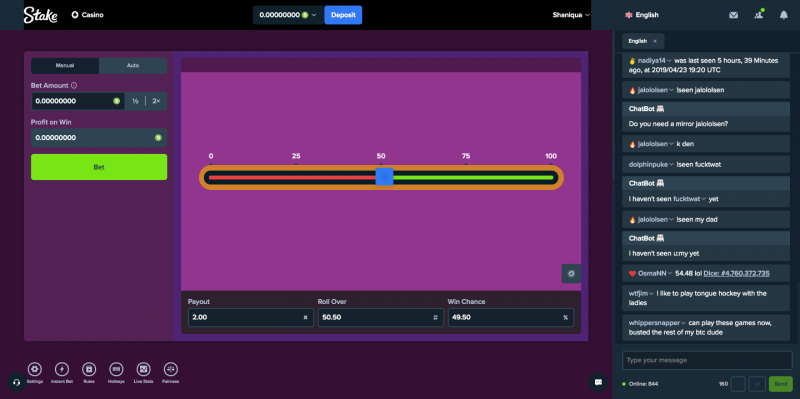Send the chat message

pyautogui.click(x=781, y=384)
